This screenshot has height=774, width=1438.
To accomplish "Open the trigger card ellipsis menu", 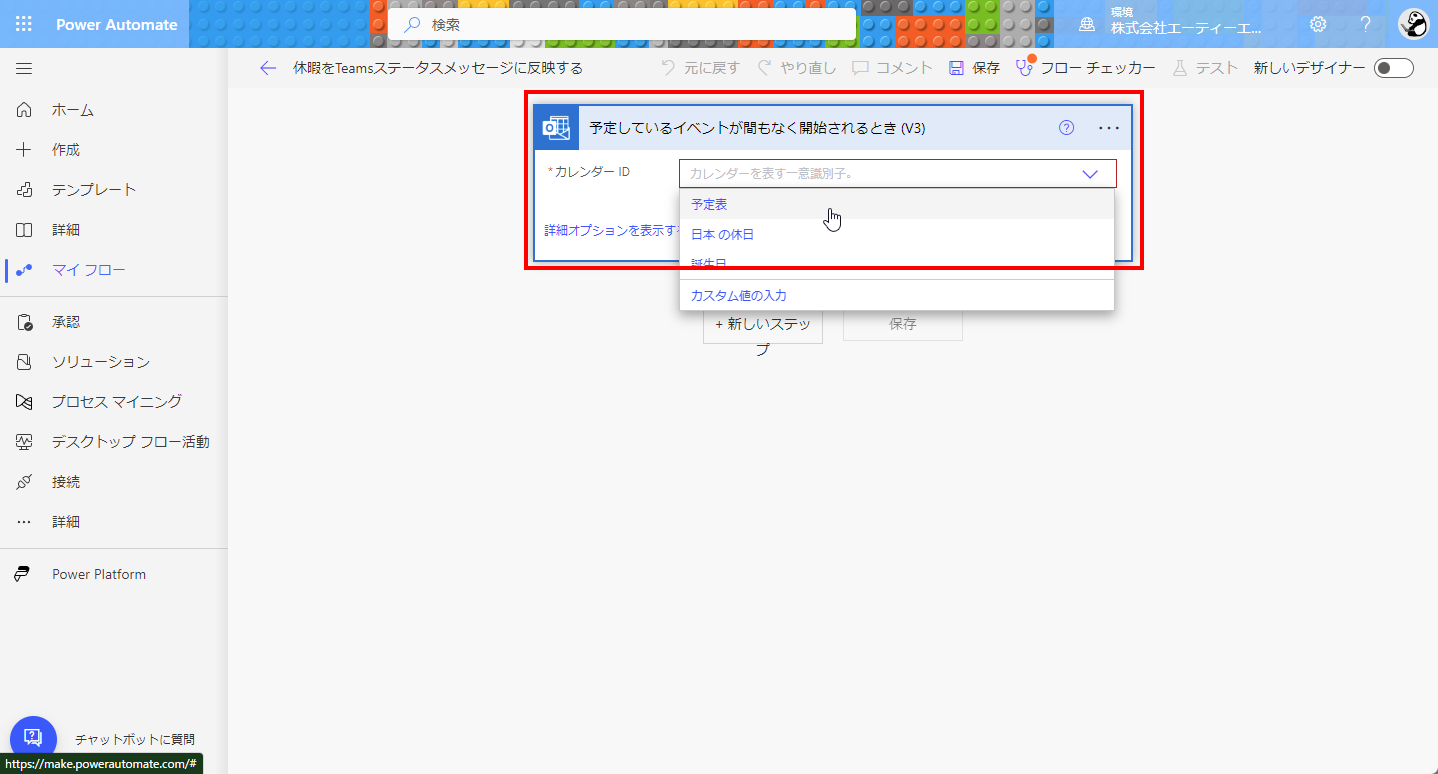I will pos(1109,128).
